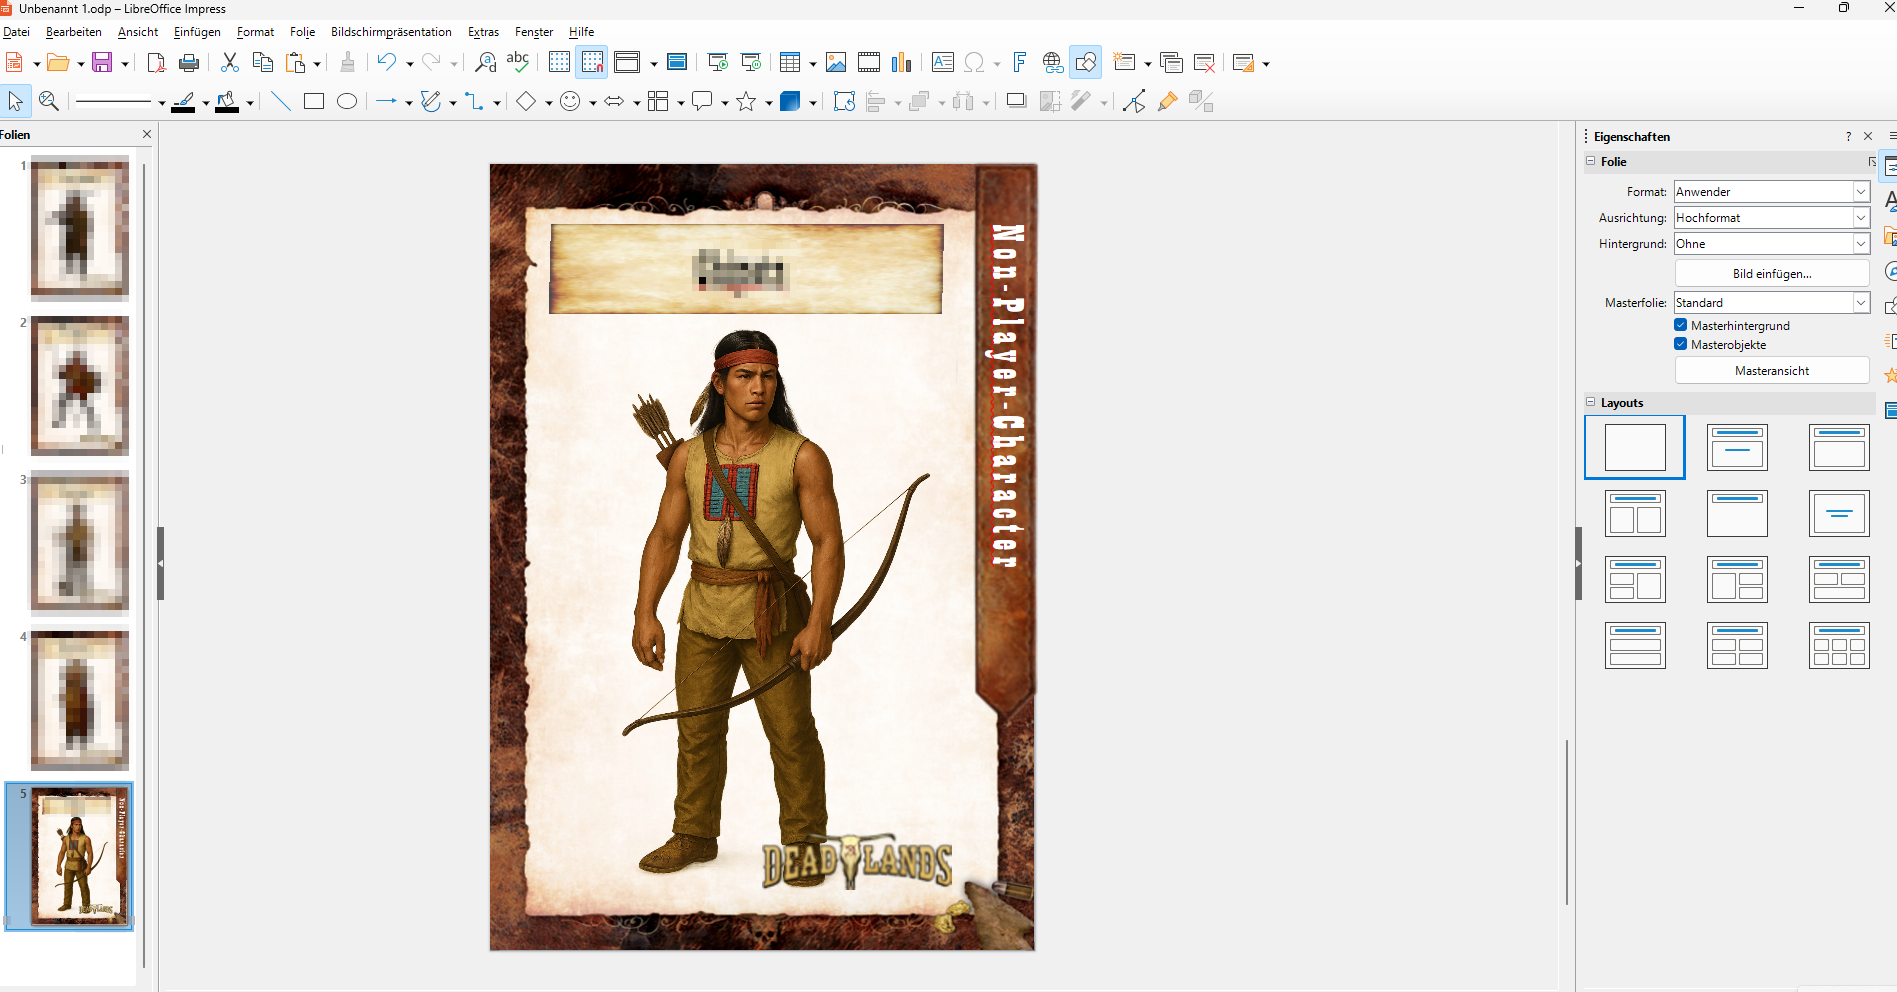Open the Bildschirmpräsentation menu
The height and width of the screenshot is (992, 1897).
tap(391, 32)
